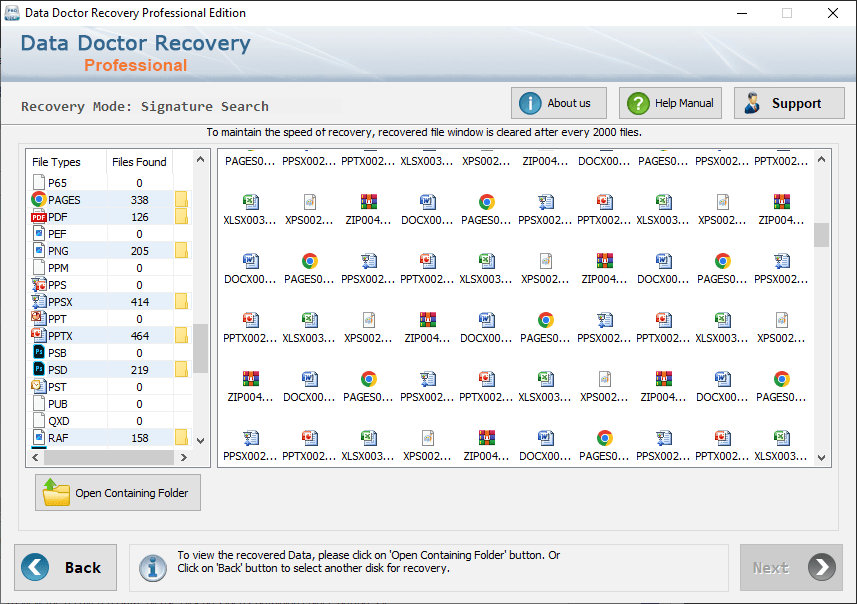Open the Help Manual
The width and height of the screenshot is (857, 604).
[x=670, y=103]
